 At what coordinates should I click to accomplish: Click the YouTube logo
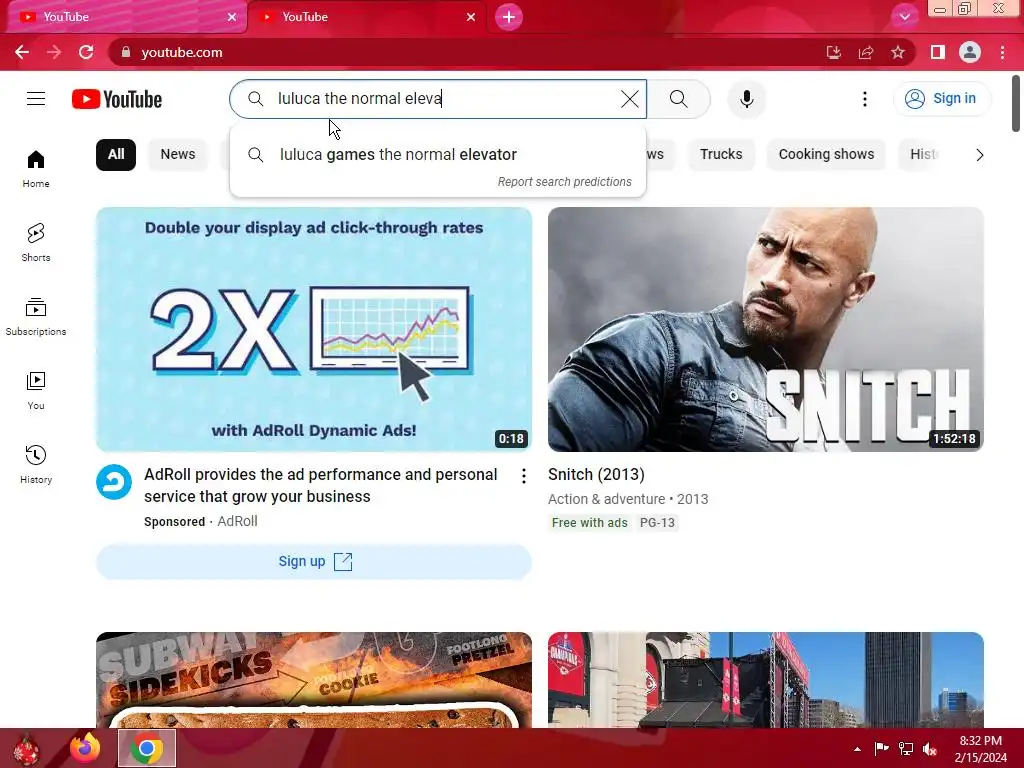(x=117, y=99)
